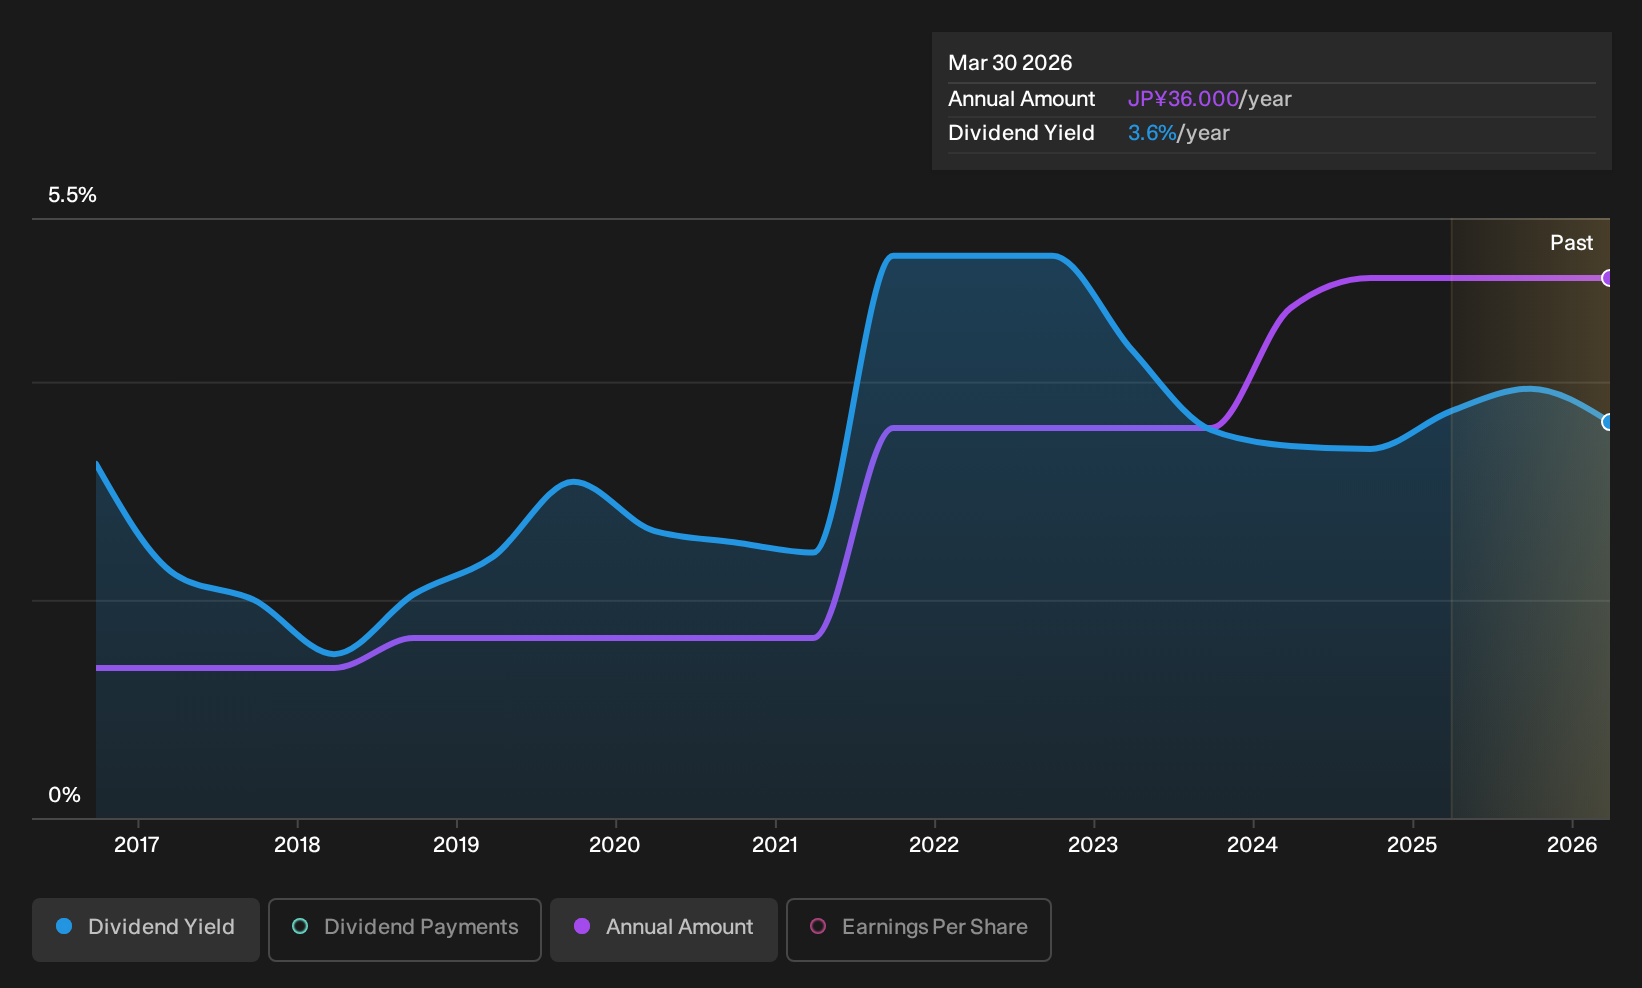Click the blue Dividend Yield legend dot
1642x988 pixels.
click(64, 927)
